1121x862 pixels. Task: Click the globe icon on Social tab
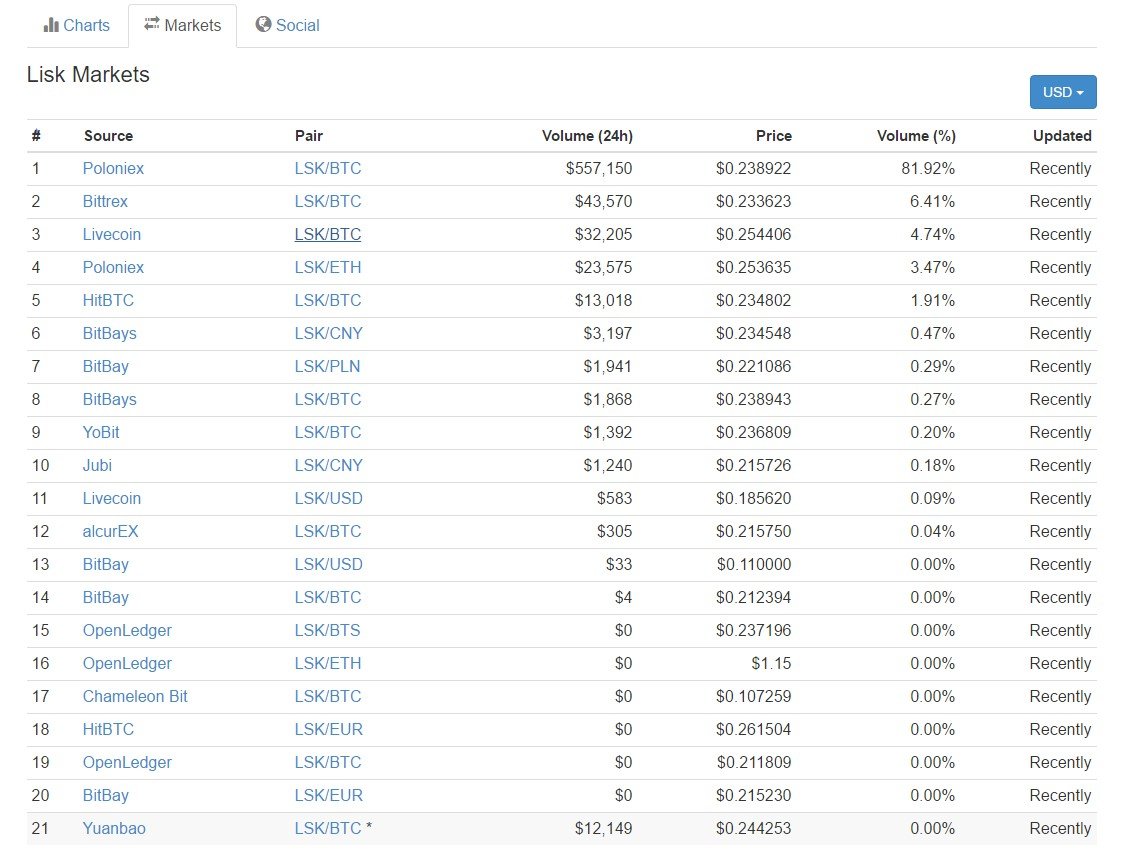coord(263,24)
